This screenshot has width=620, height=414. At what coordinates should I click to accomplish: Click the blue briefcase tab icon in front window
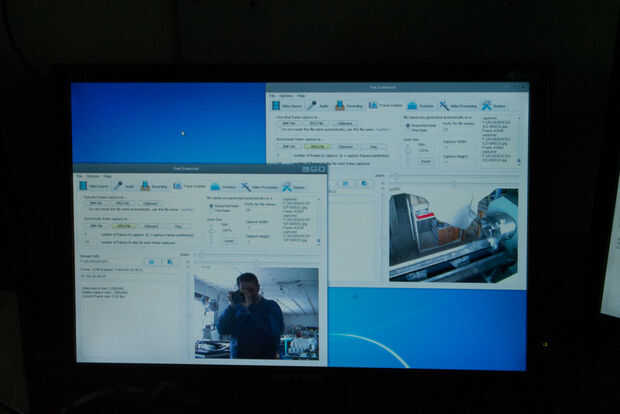click(215, 186)
